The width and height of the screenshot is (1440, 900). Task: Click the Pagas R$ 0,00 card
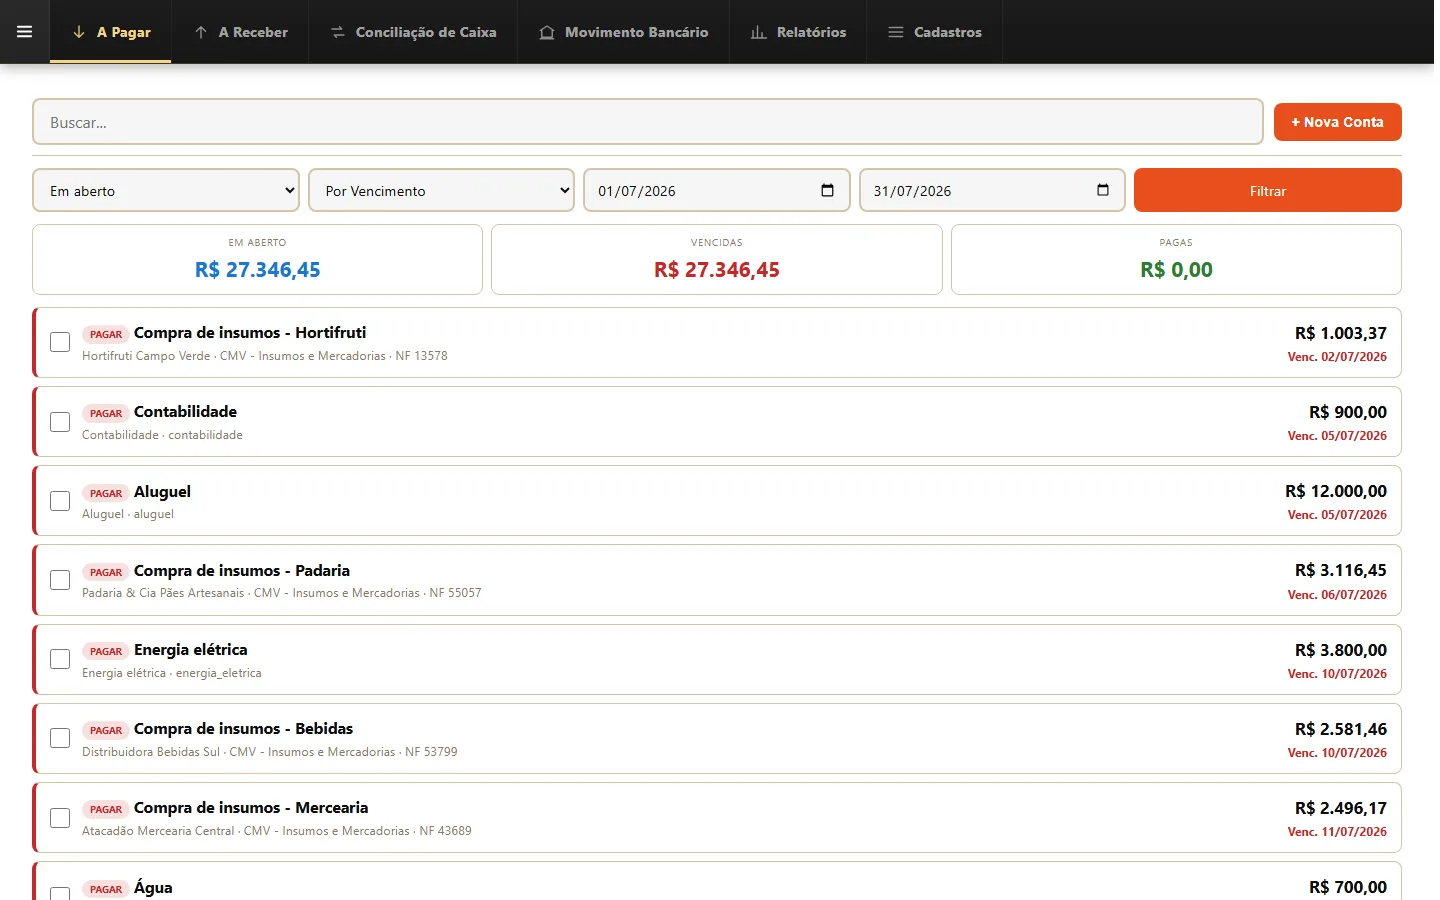tap(1176, 259)
